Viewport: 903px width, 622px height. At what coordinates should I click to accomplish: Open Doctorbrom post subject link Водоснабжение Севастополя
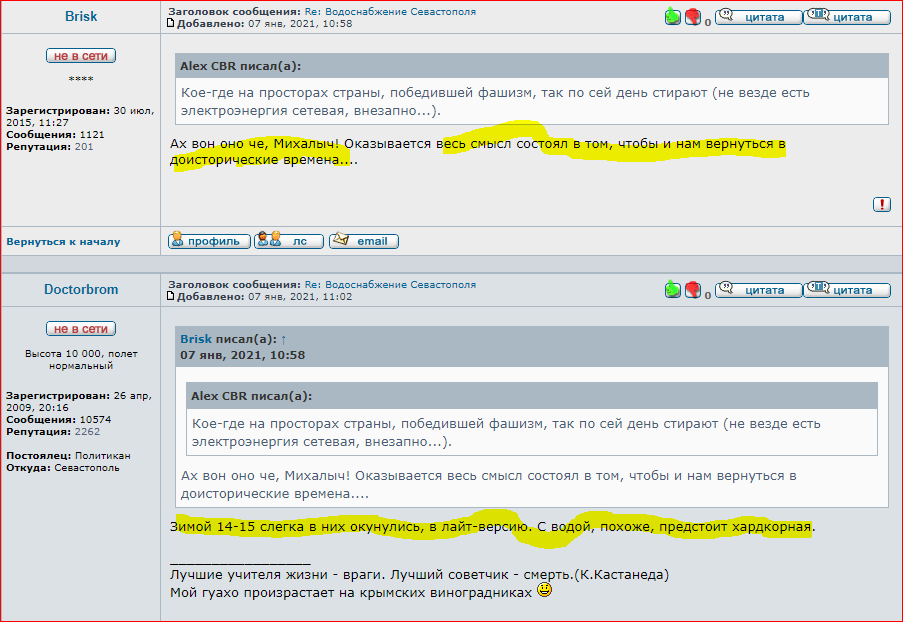click(390, 285)
